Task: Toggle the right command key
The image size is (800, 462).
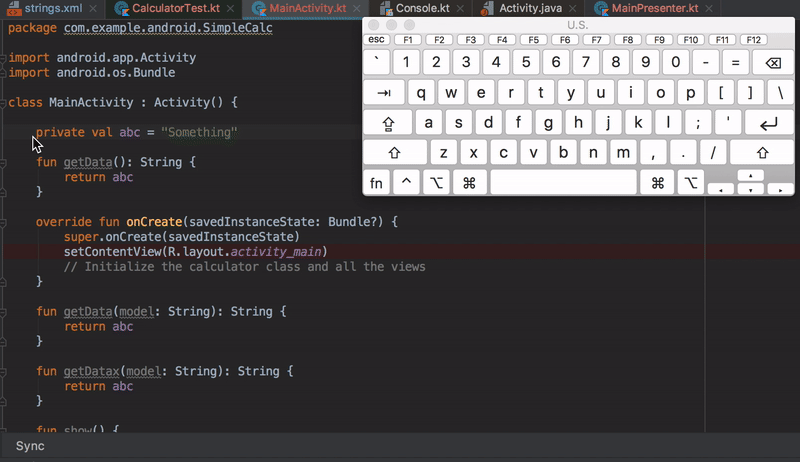Action: click(658, 183)
